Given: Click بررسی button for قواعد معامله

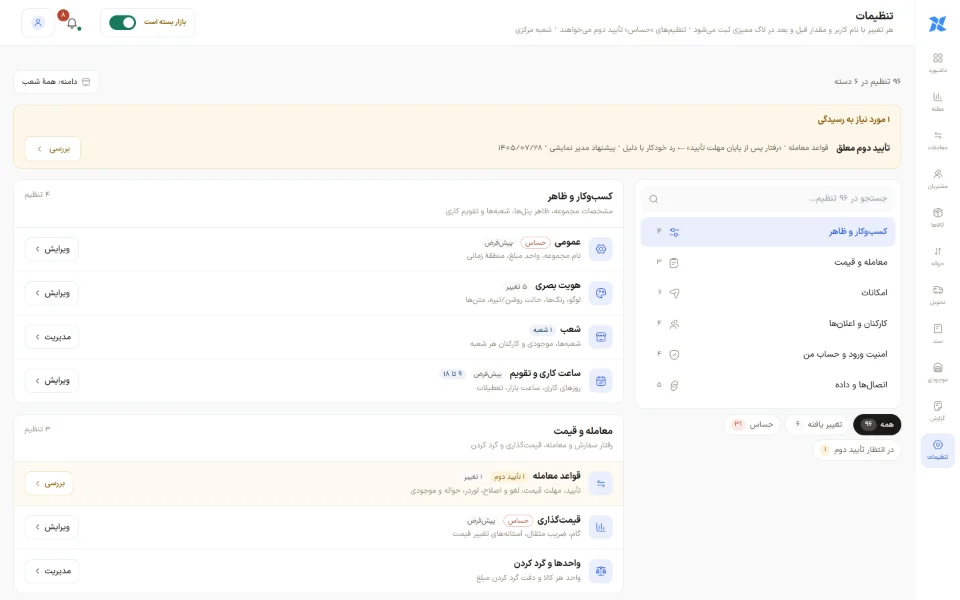Looking at the screenshot, I should 50,484.
